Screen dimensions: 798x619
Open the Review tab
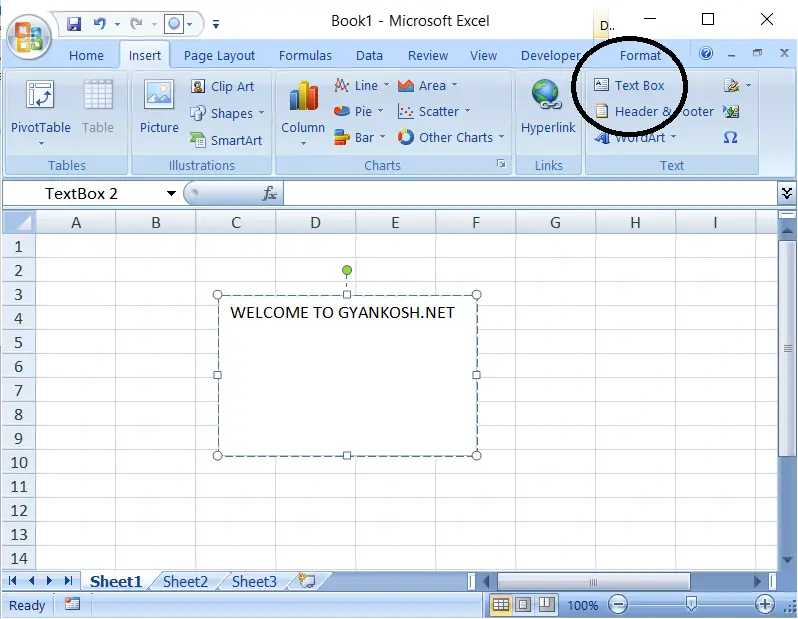click(x=428, y=55)
